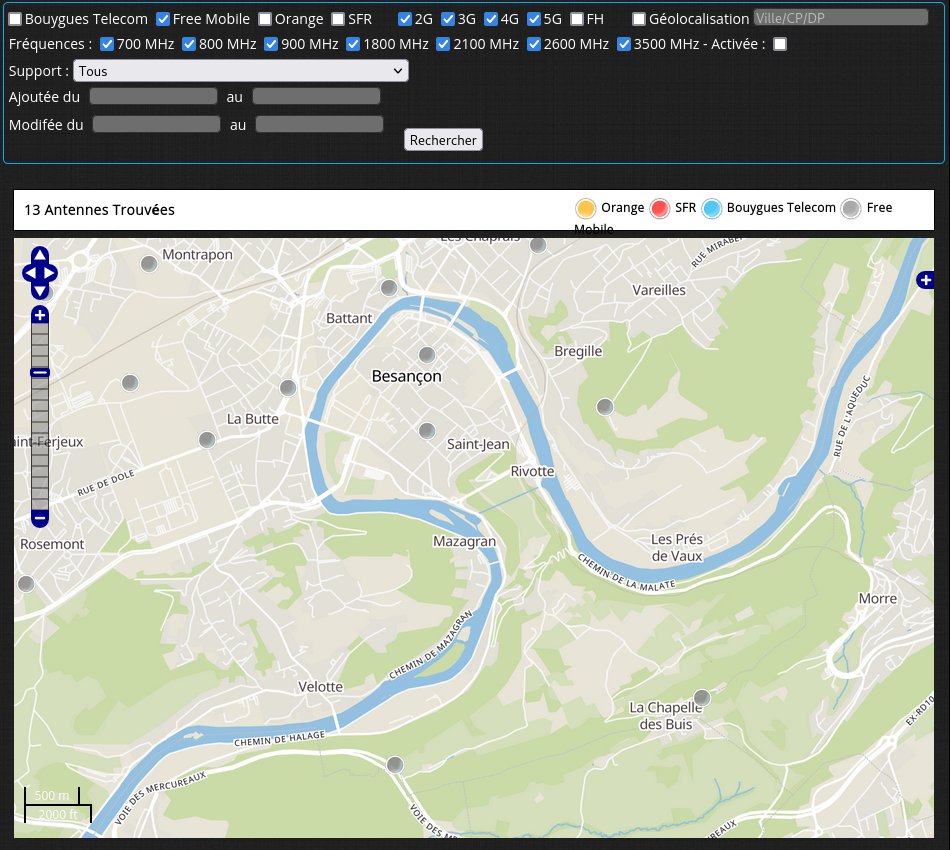Focus the Ville/CP/DP location field
950x850 pixels.
click(x=840, y=18)
